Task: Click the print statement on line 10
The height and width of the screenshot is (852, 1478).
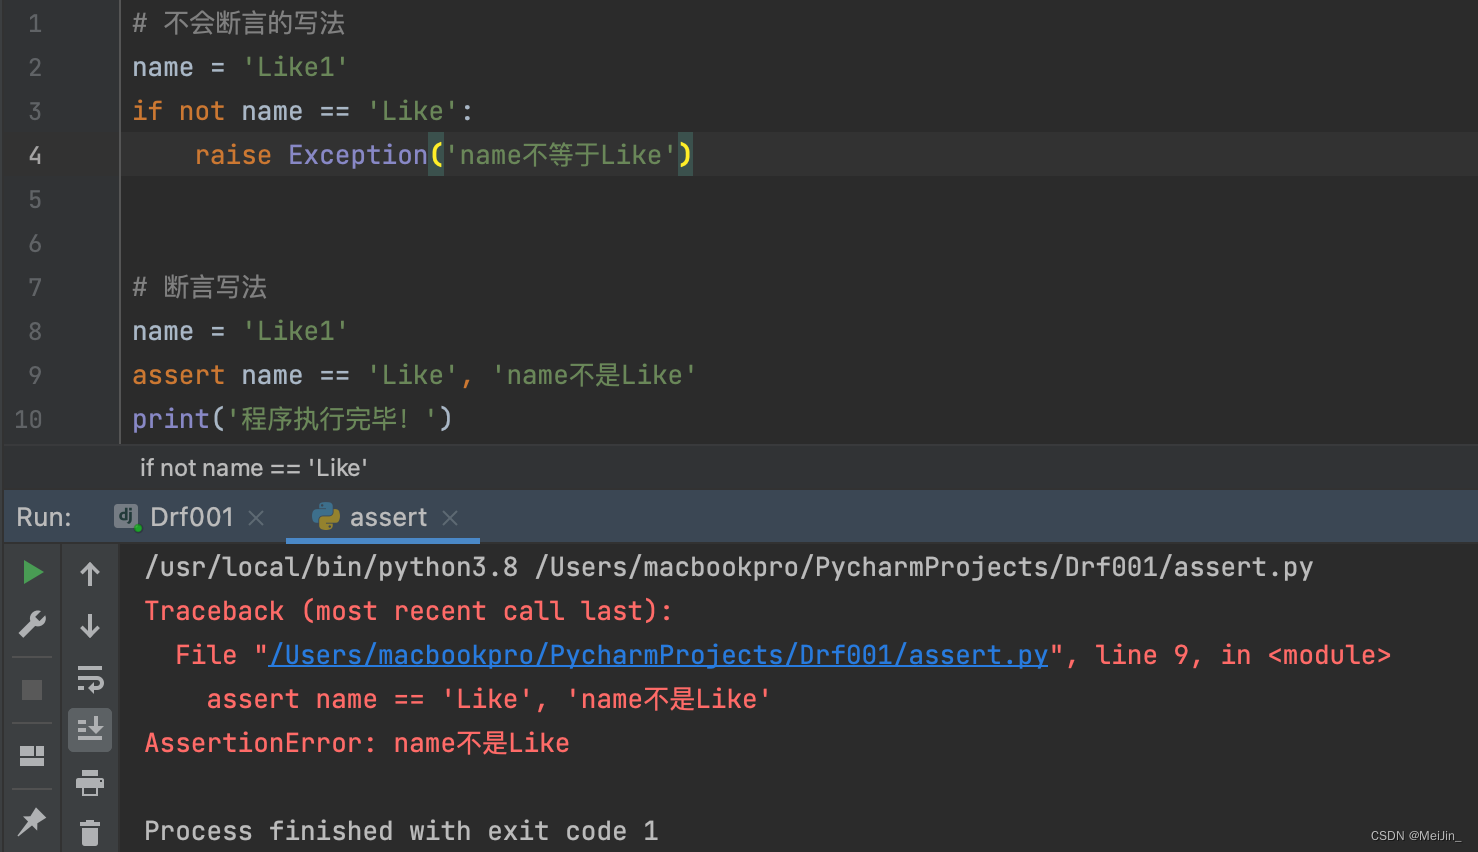Action: pyautogui.click(x=292, y=419)
